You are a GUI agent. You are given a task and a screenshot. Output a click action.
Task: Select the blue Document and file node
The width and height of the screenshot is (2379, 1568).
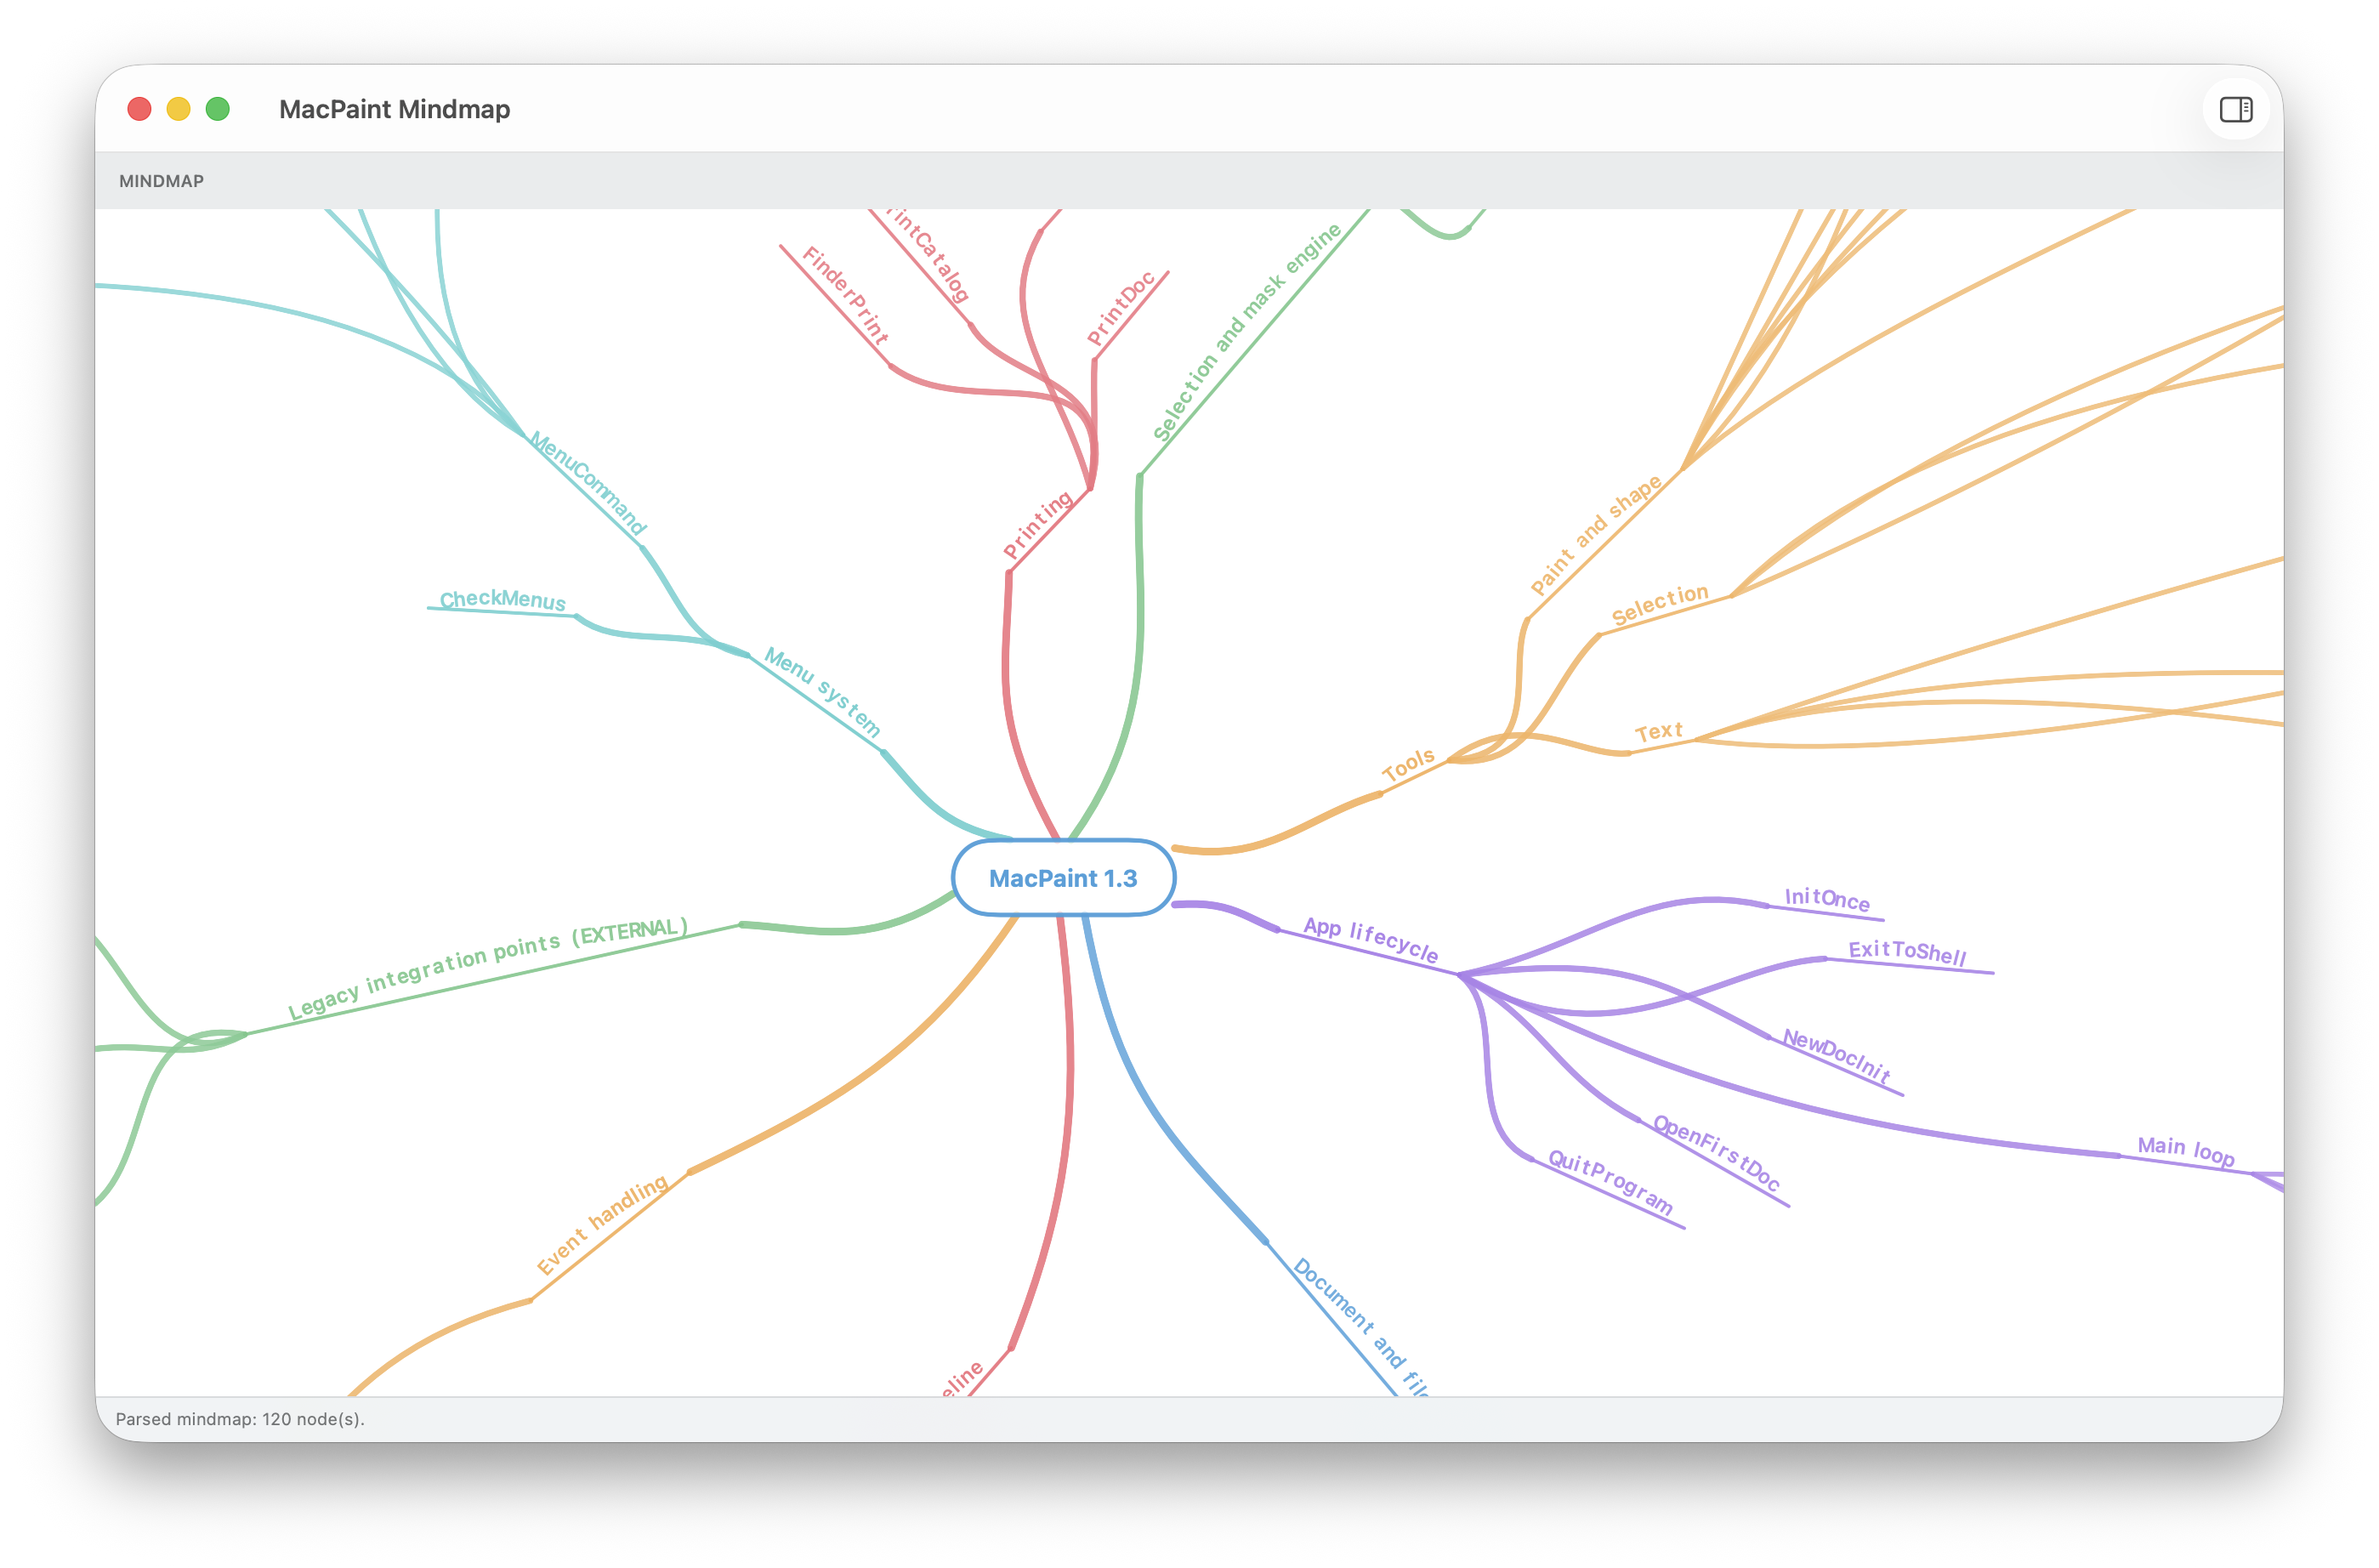coord(1362,1326)
